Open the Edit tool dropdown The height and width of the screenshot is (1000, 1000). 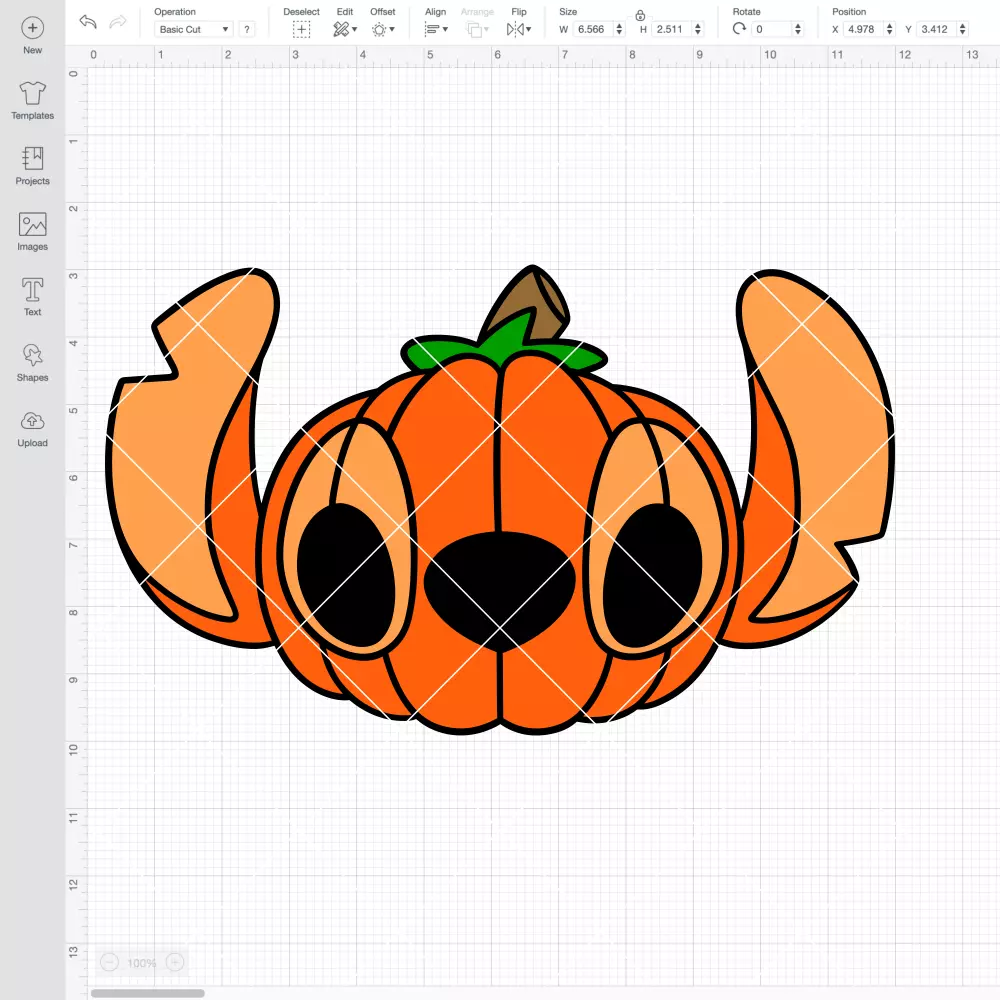point(345,29)
